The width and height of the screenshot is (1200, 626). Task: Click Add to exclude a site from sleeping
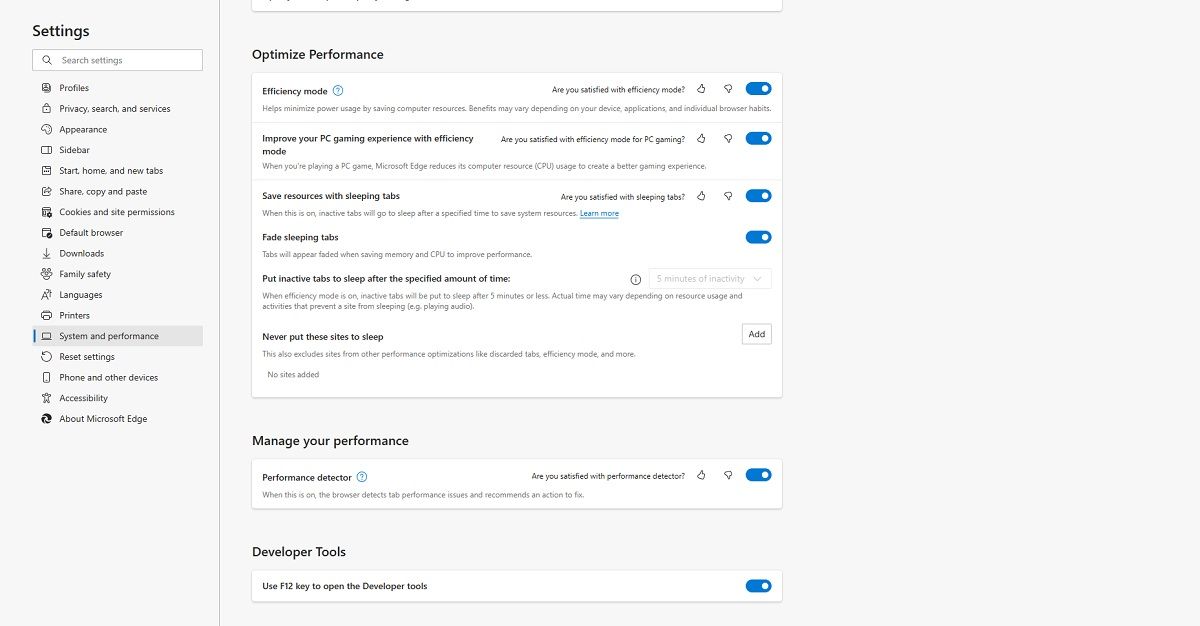756,334
